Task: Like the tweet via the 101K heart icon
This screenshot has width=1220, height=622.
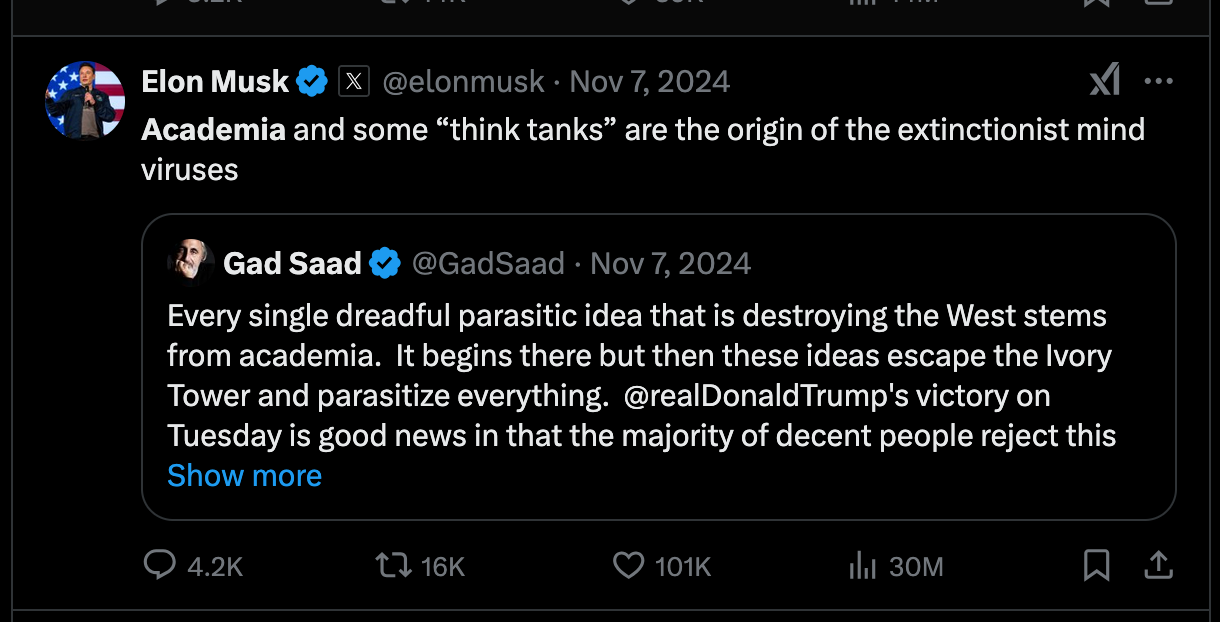Action: click(x=628, y=566)
